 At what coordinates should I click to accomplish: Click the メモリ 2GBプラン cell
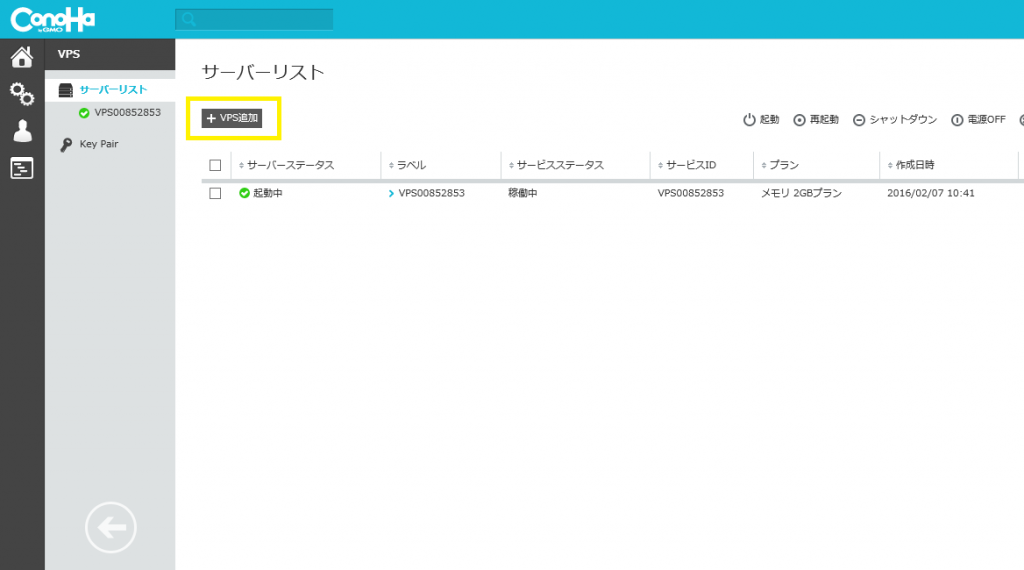[x=801, y=193]
